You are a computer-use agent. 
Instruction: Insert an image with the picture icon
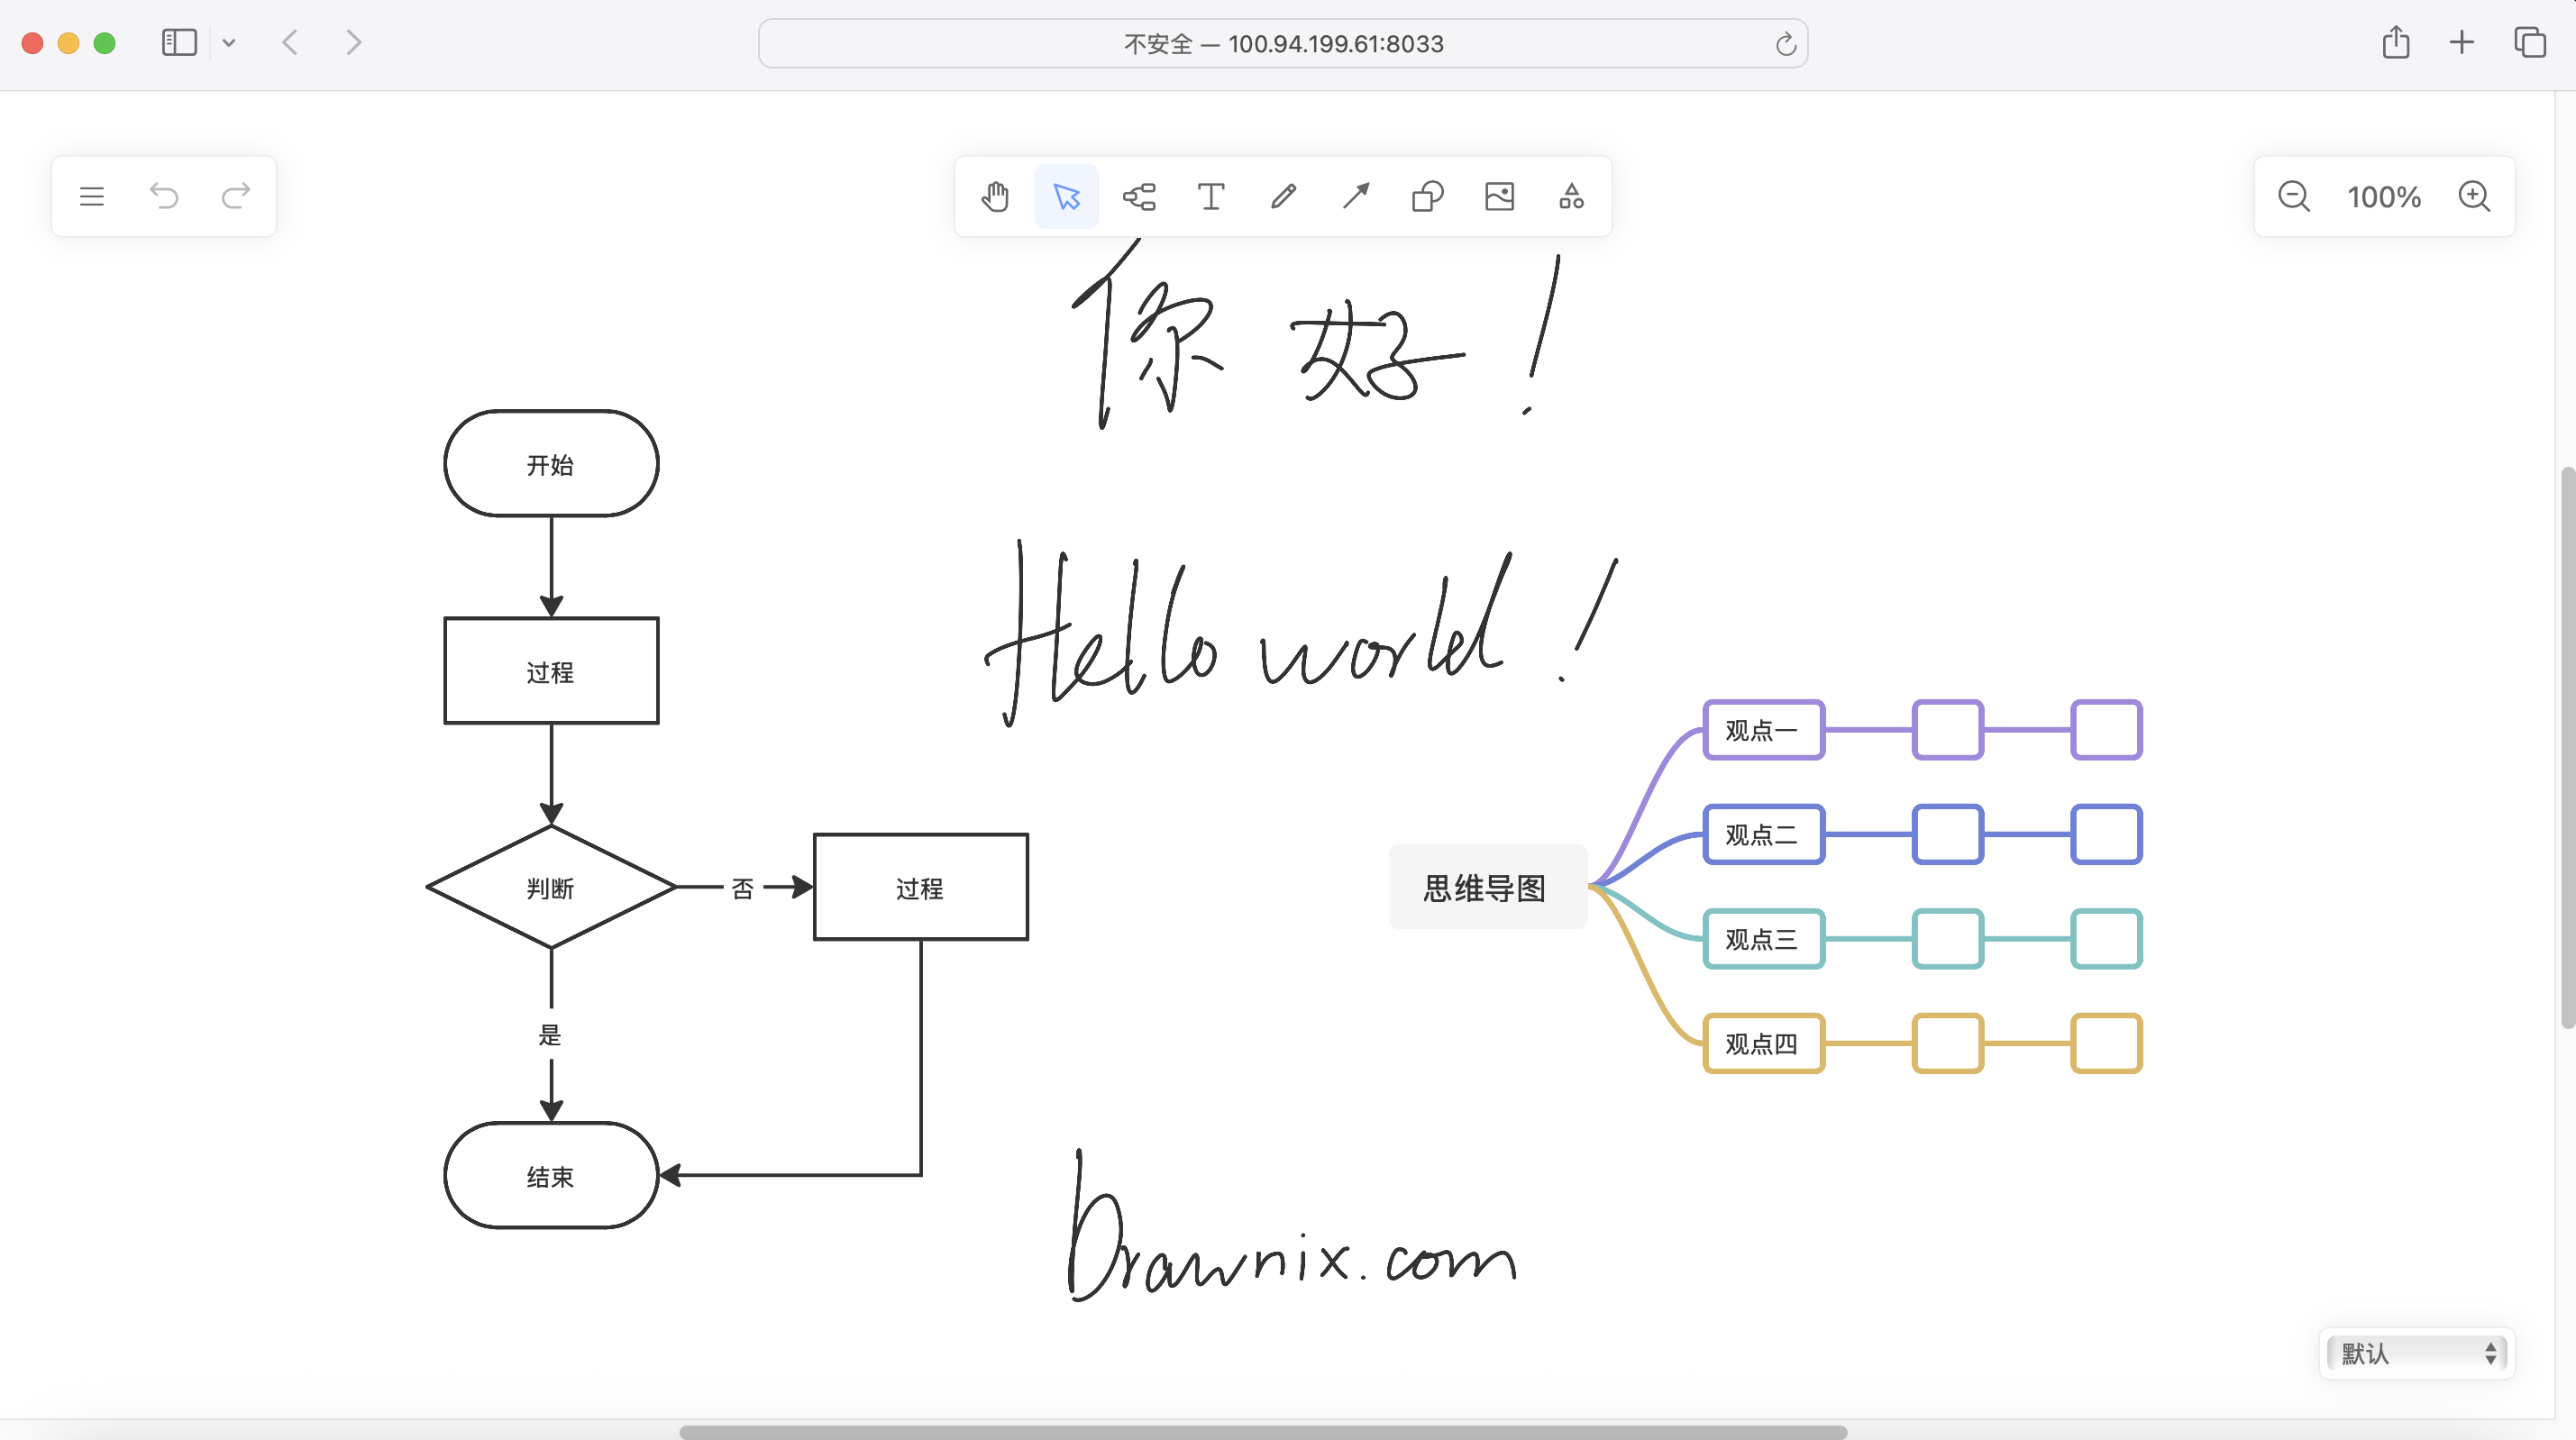1499,196
